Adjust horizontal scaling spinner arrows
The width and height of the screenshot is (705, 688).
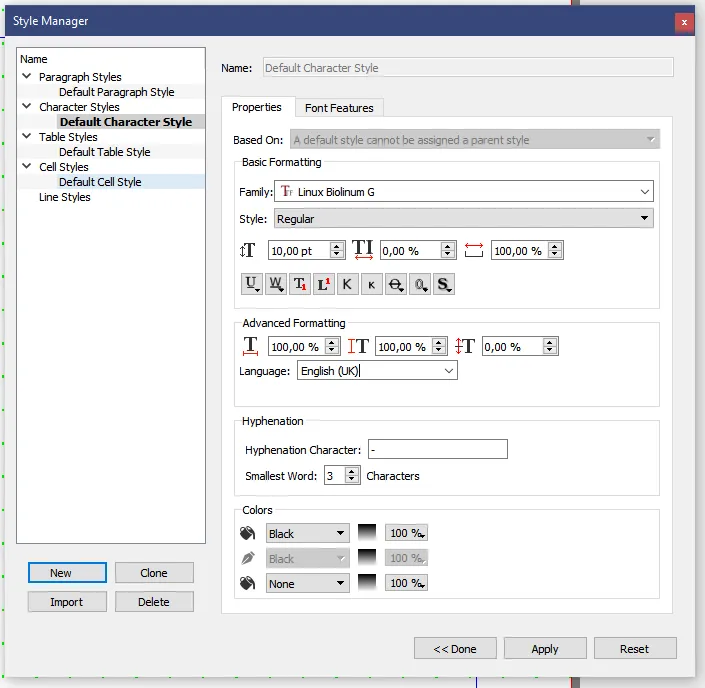pyautogui.click(x=331, y=346)
